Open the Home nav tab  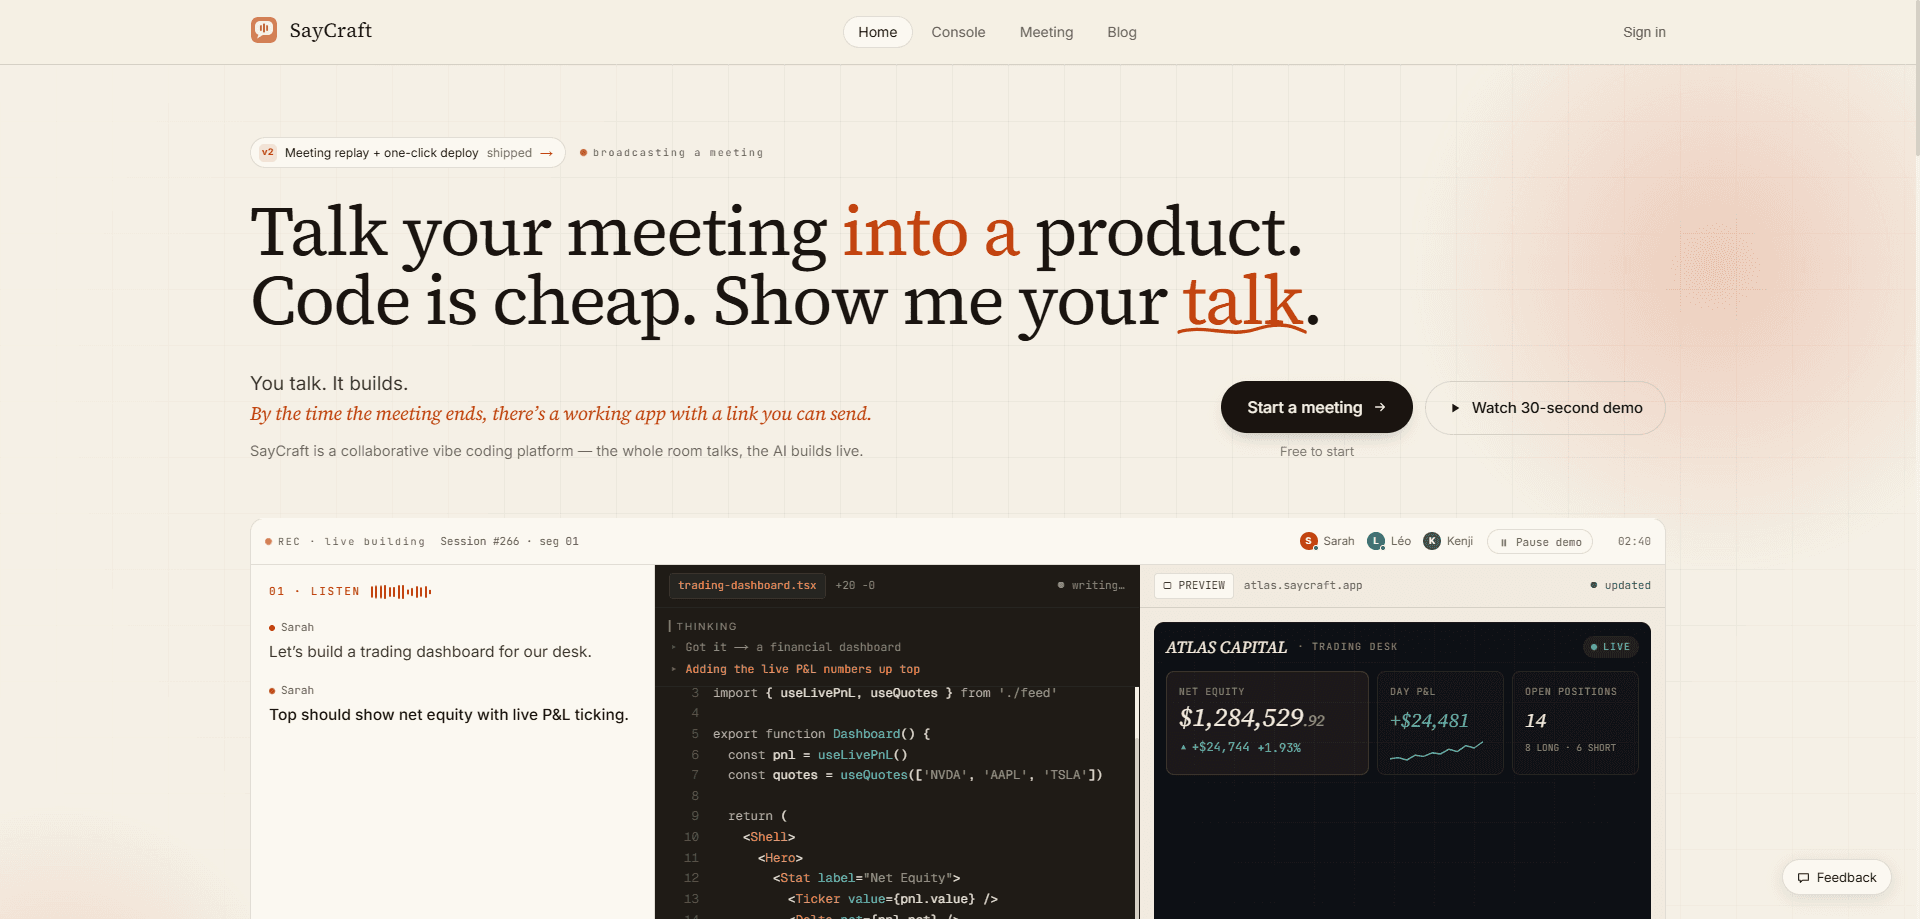point(878,32)
